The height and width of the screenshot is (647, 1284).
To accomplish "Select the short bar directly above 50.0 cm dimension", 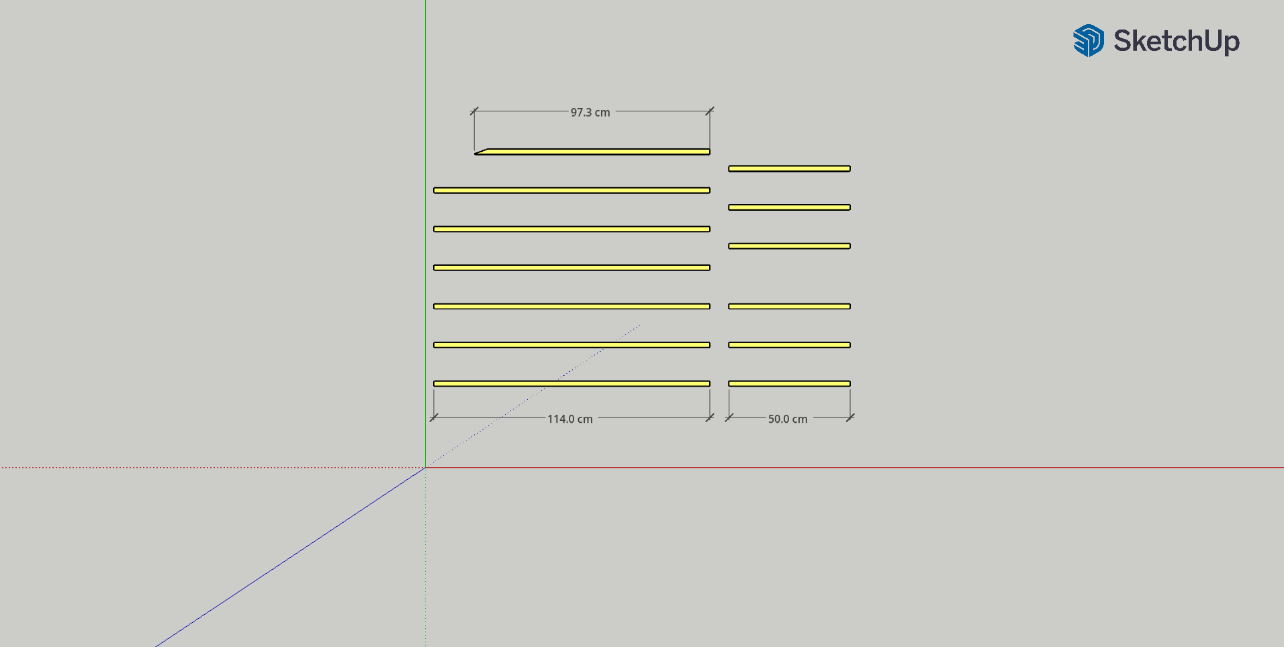I will pos(789,383).
